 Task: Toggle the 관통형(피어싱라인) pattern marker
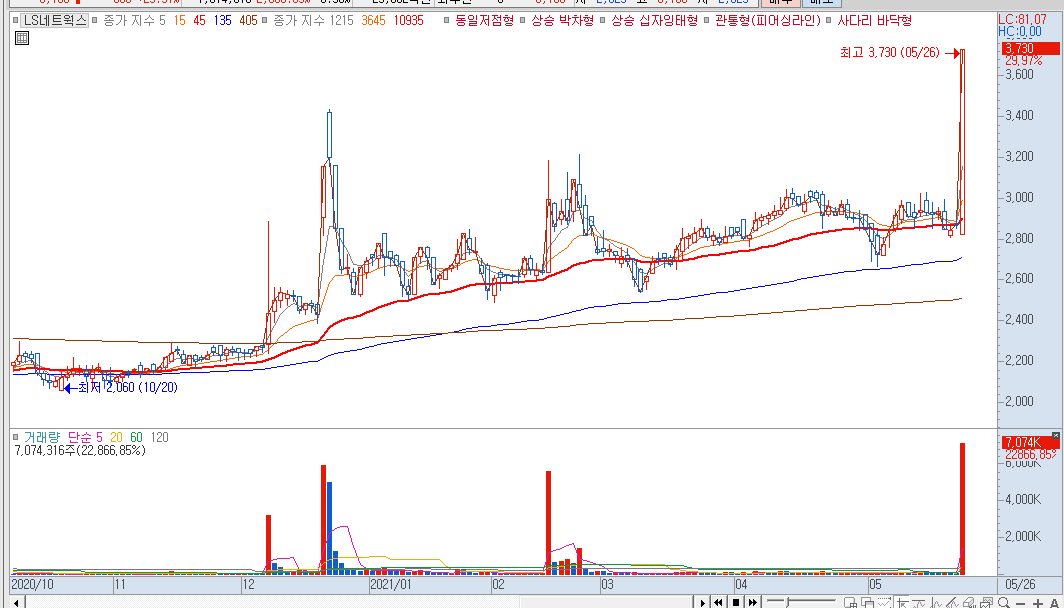coord(706,20)
